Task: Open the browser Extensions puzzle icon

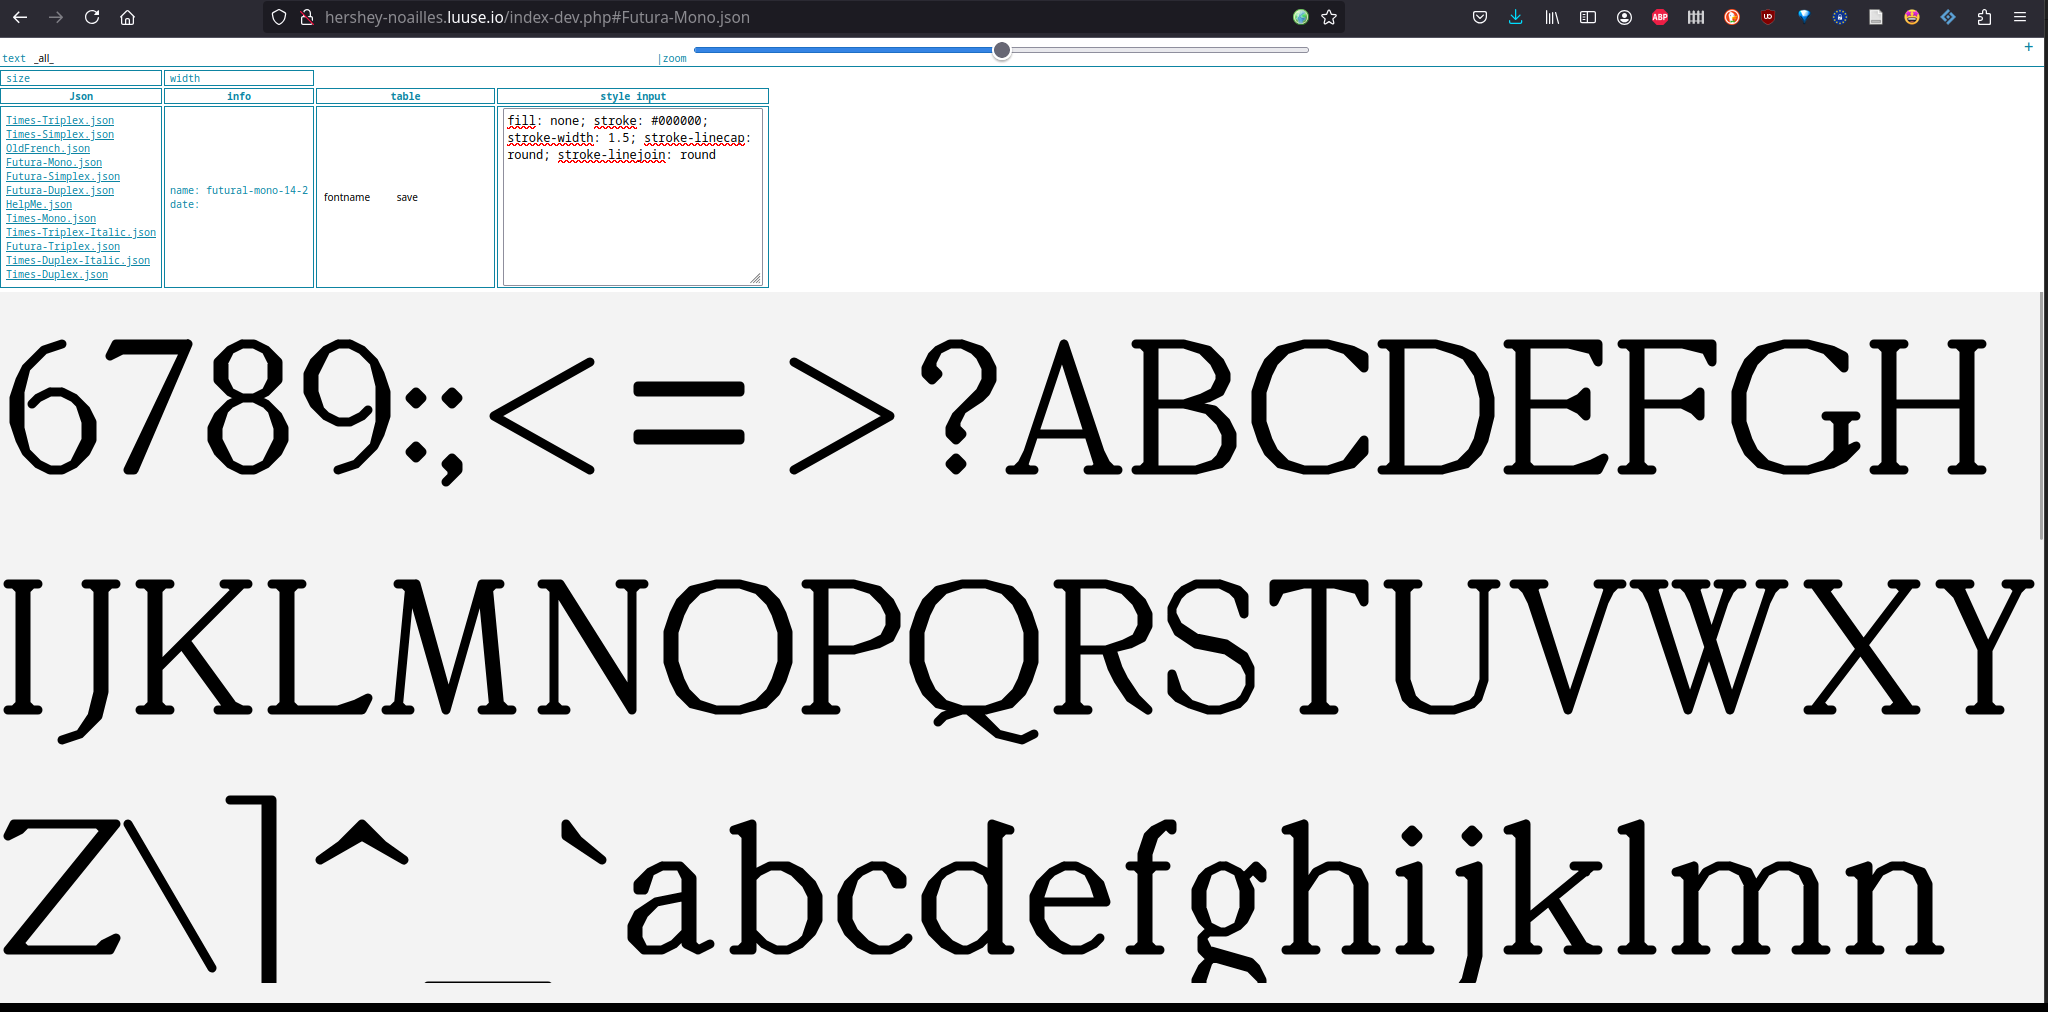Action: point(1984,17)
